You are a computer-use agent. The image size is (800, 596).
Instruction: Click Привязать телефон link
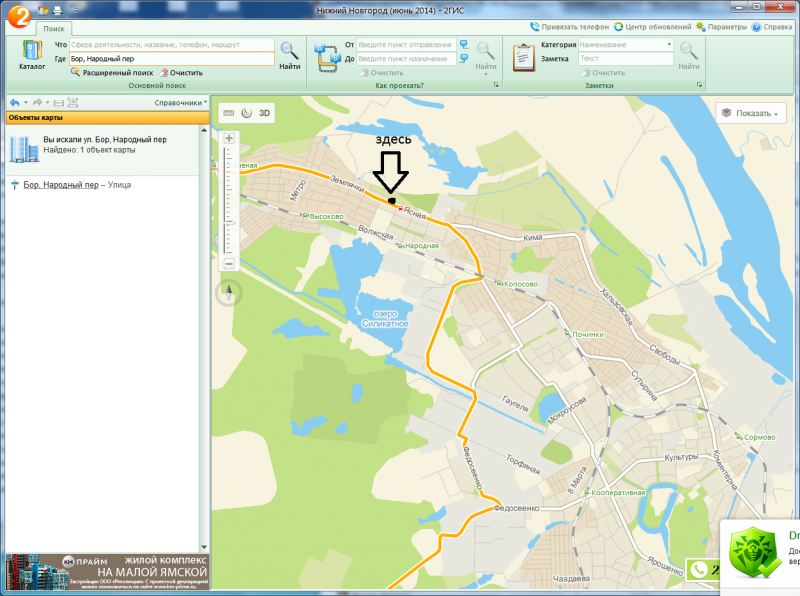[x=569, y=27]
